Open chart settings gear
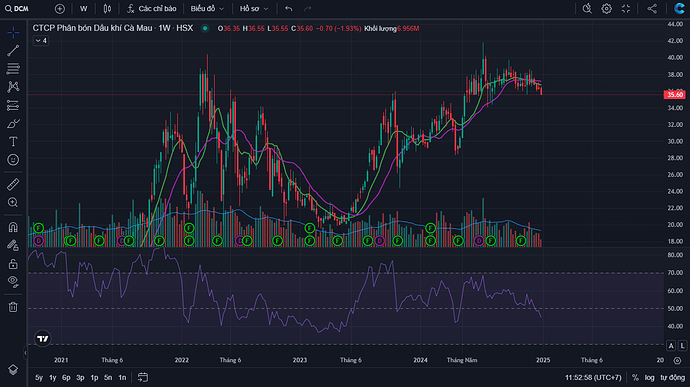The width and height of the screenshot is (690, 387). coord(606,9)
